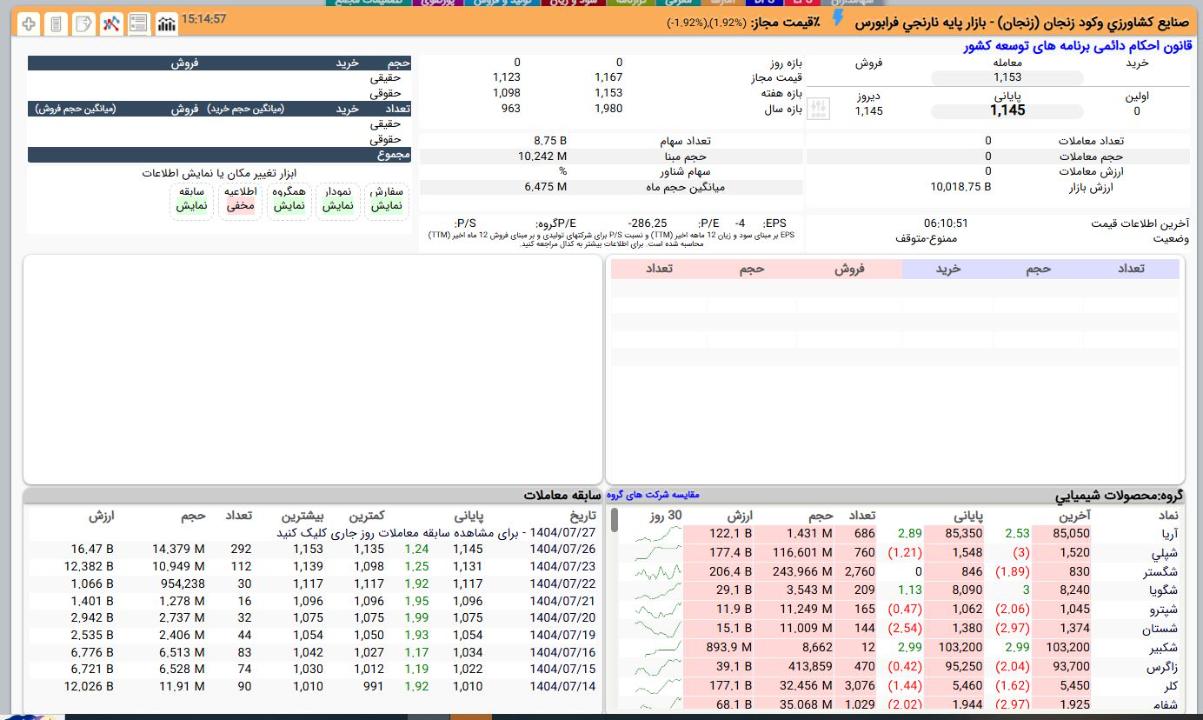Click the list view icon in toolbar

tap(139, 22)
